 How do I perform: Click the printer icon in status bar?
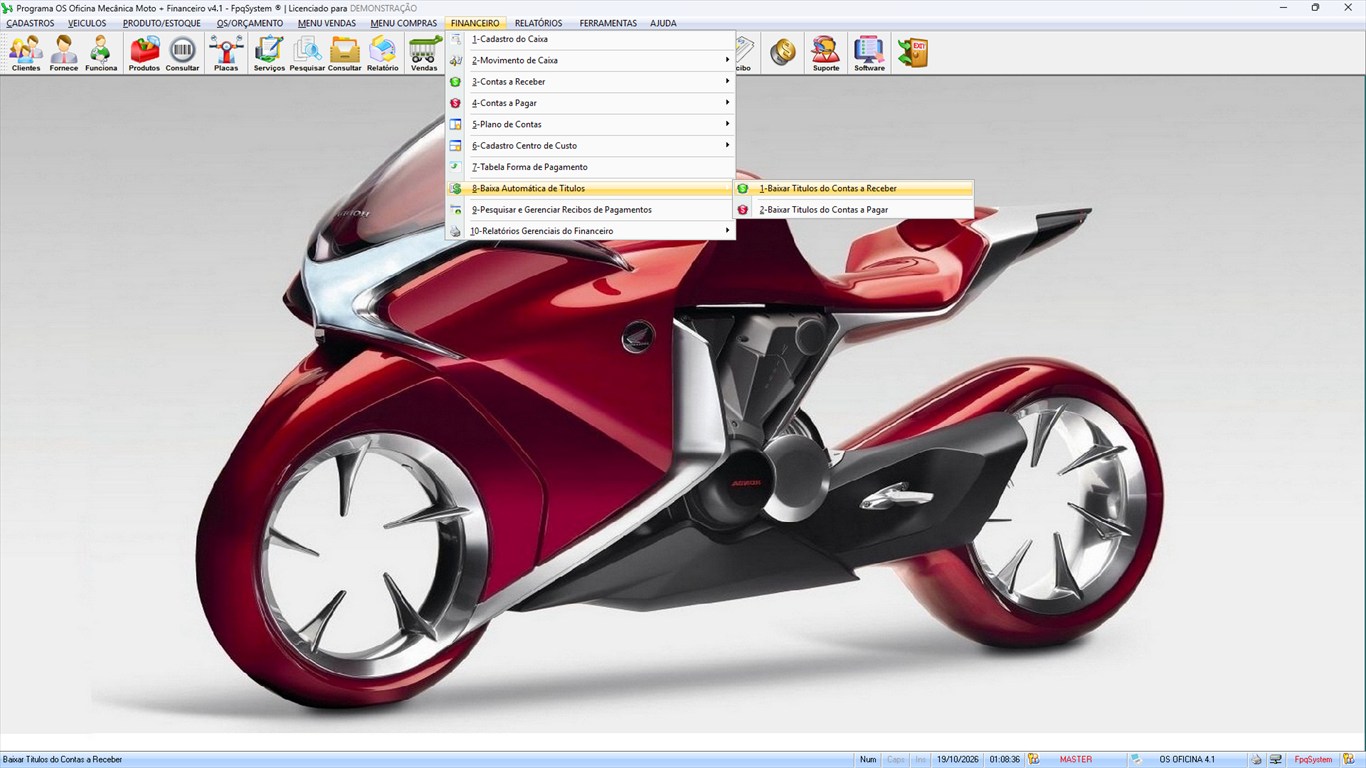[x=1256, y=760]
